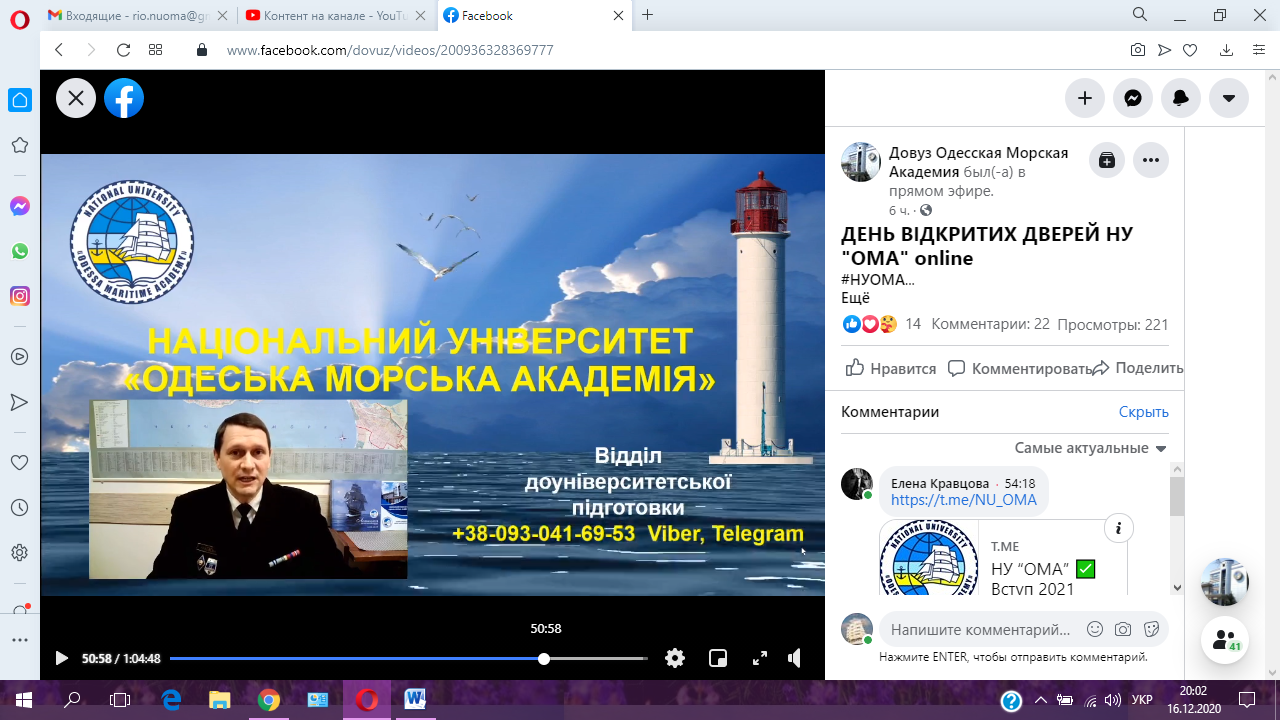This screenshot has width=1280, height=720.
Task: Open Facebook Messenger panel
Action: click(1133, 98)
